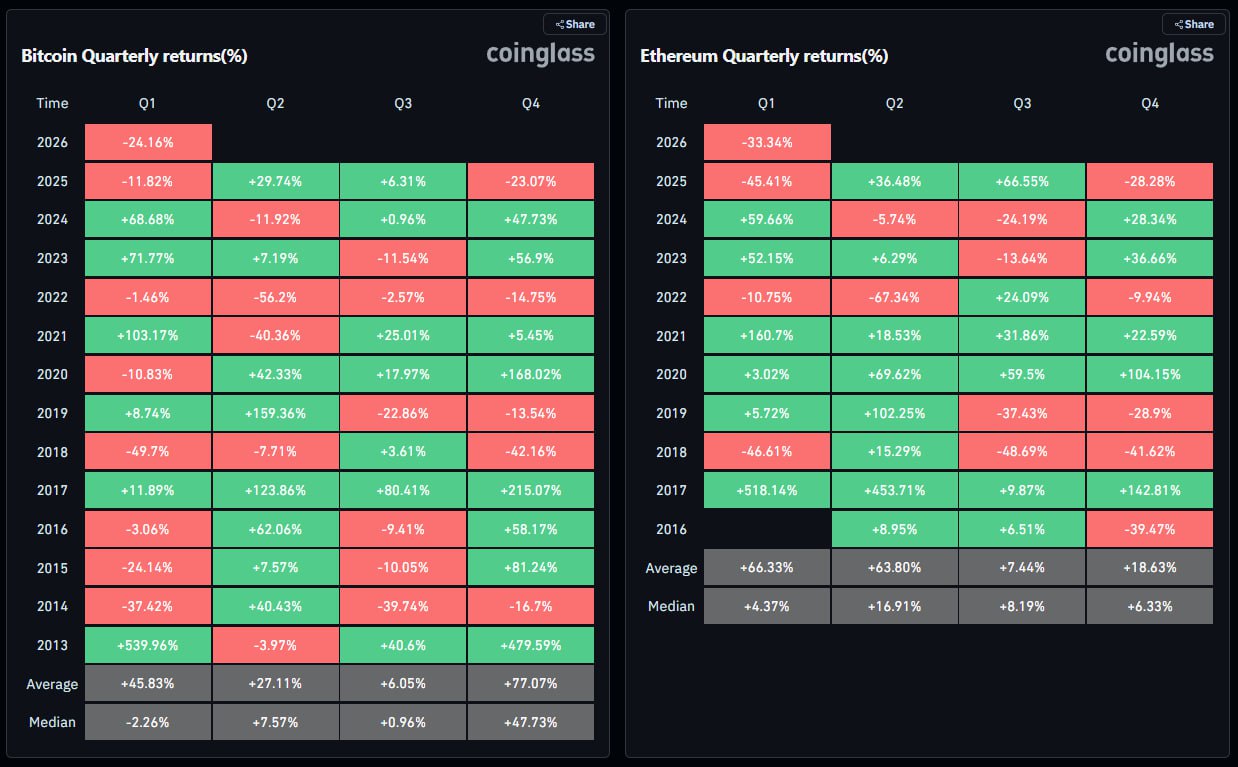This screenshot has width=1238, height=767.
Task: Click Ethereum 2016 Q4 cell showing -39.47%
Action: 1150,529
